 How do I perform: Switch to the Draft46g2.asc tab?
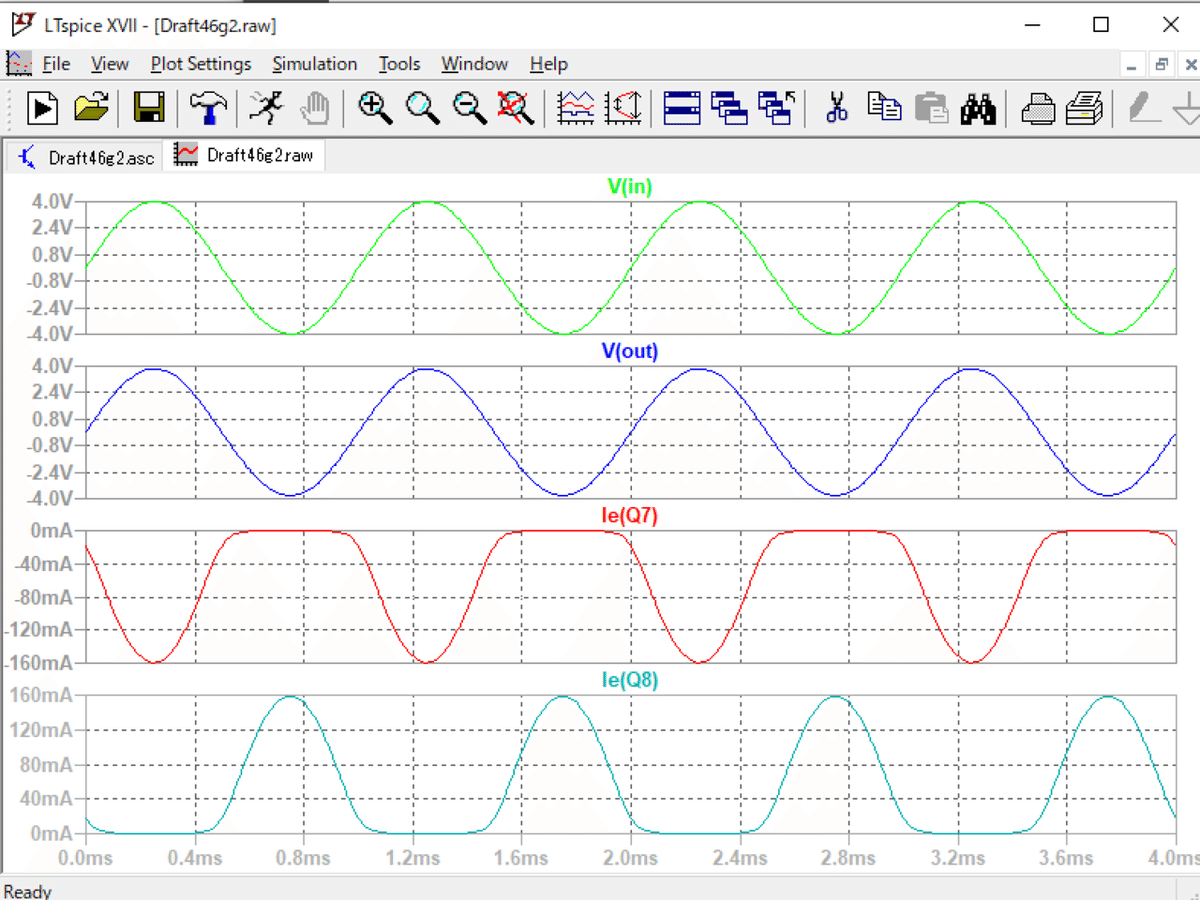tap(84, 157)
